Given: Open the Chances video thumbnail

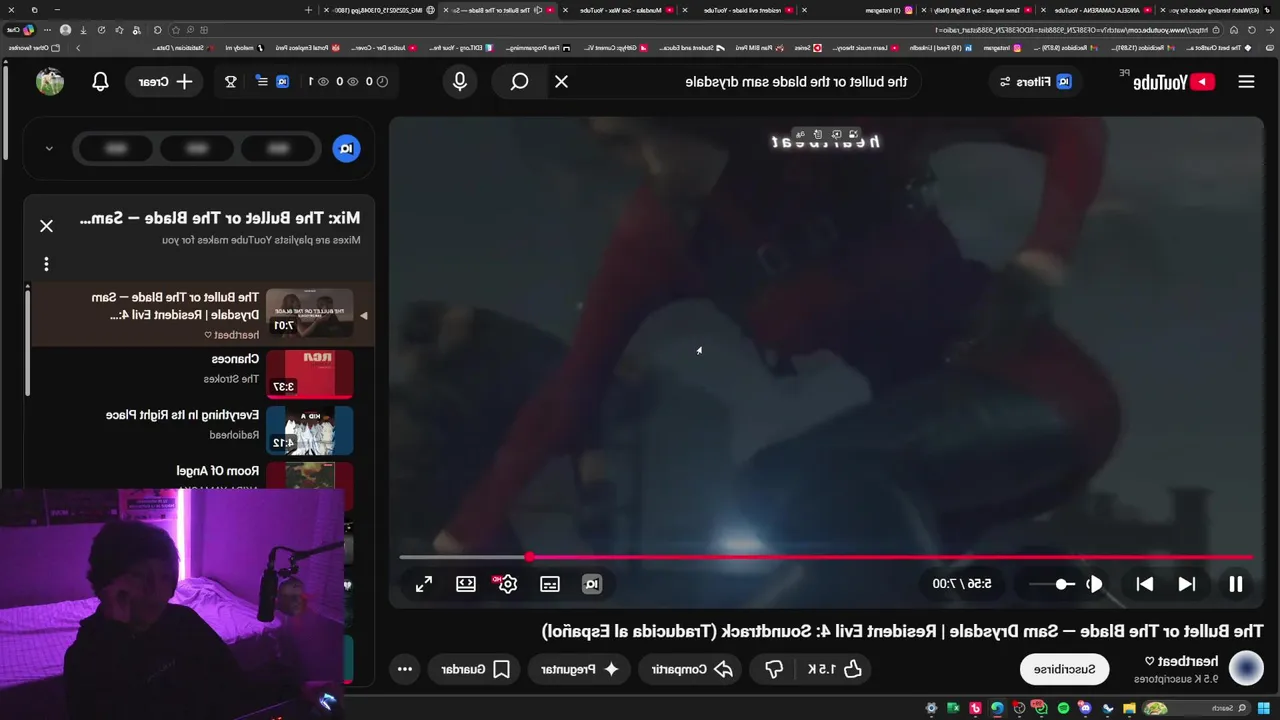Looking at the screenshot, I should 309,373.
